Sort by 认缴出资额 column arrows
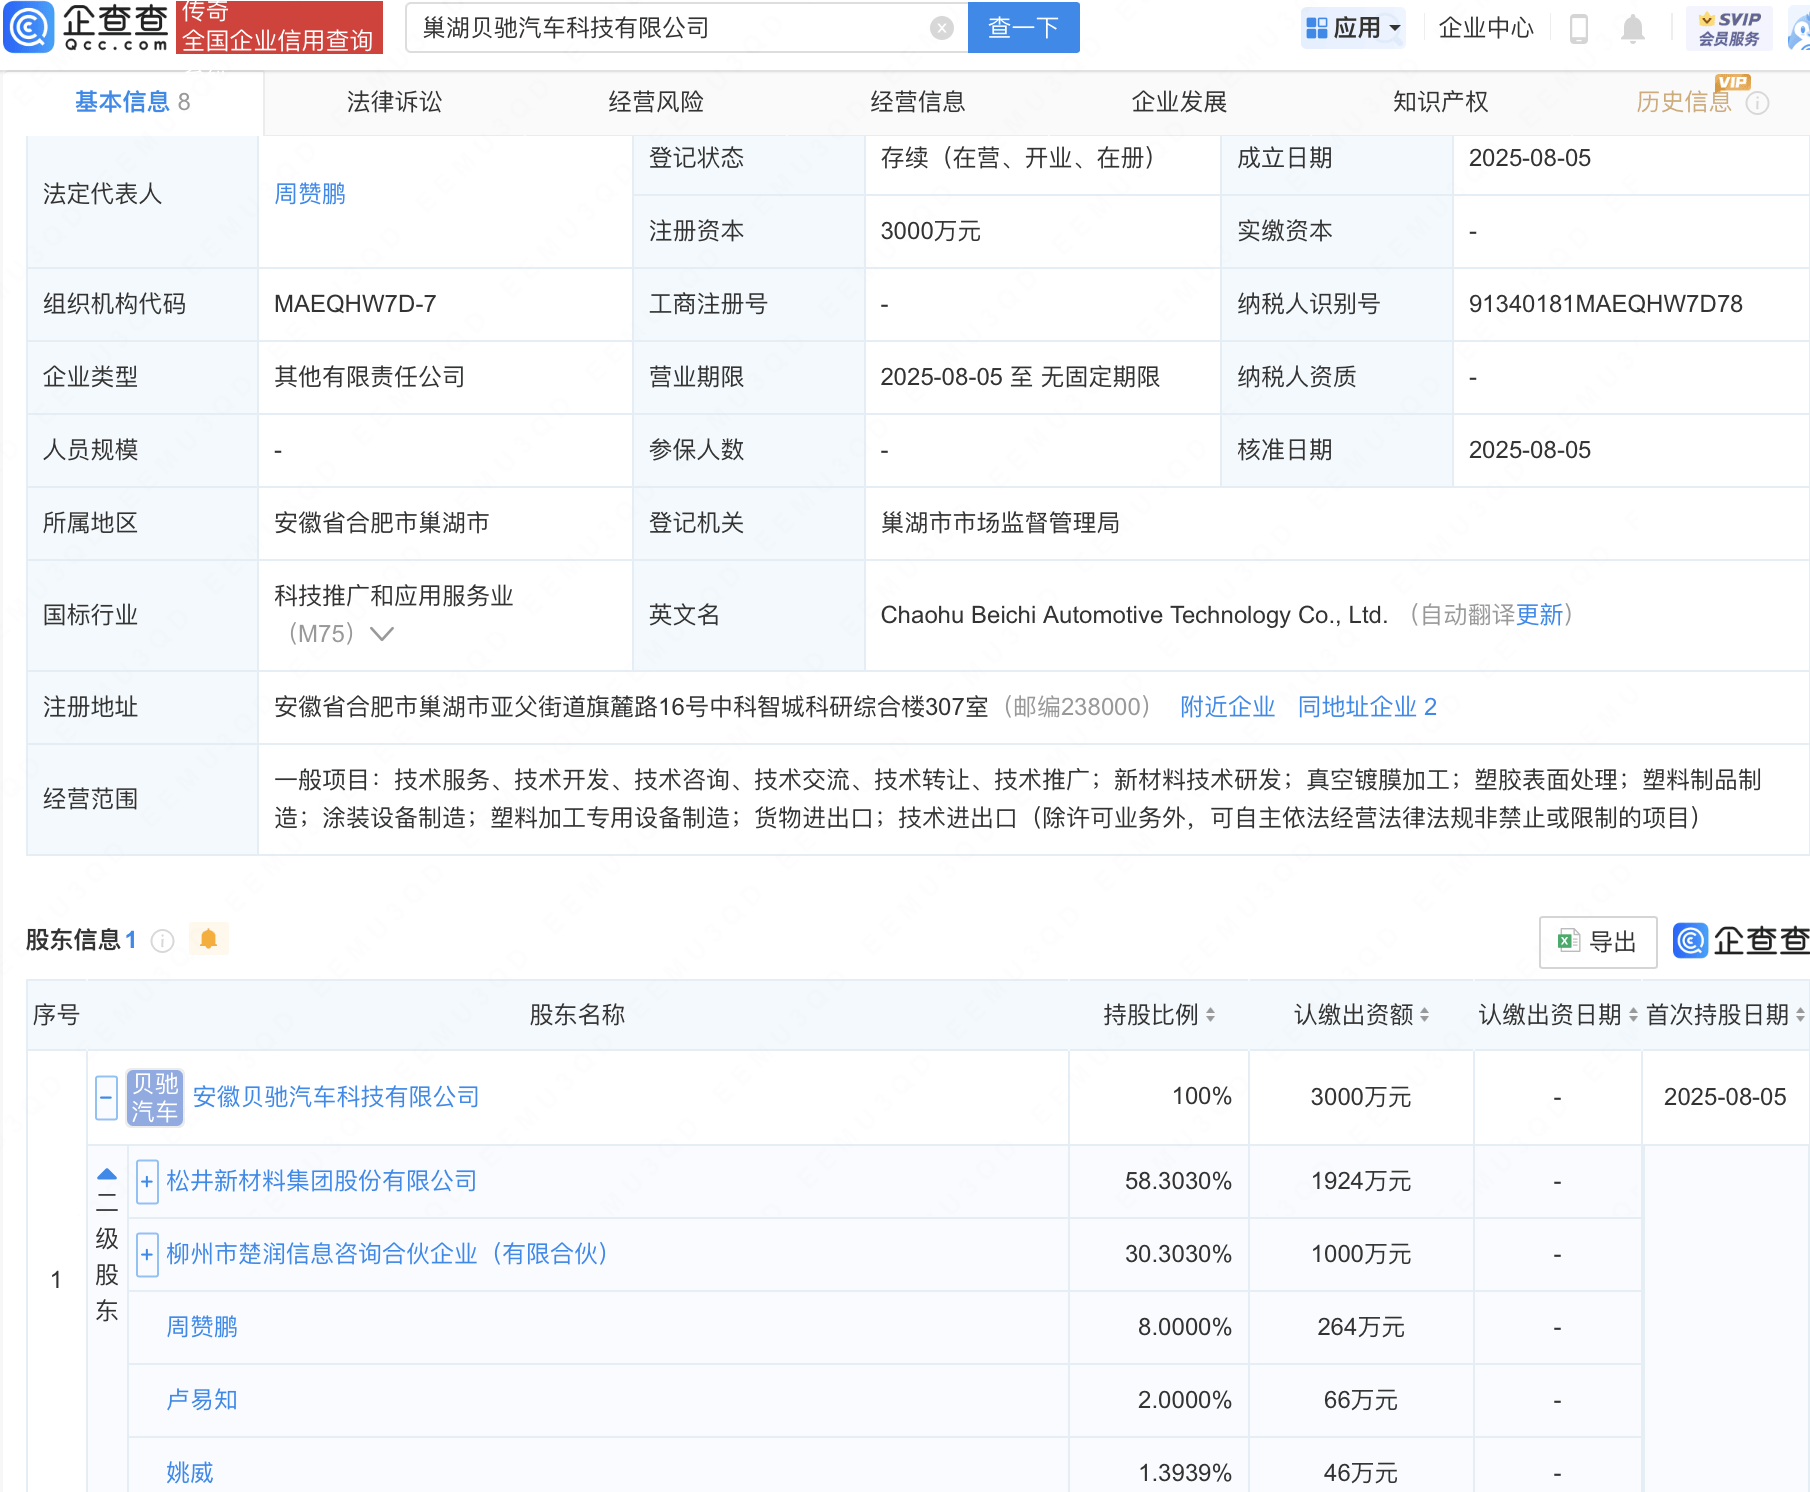 1424,1015
